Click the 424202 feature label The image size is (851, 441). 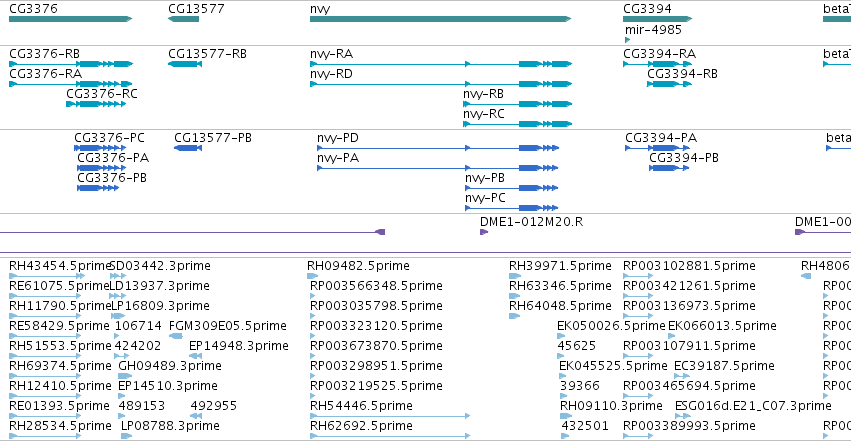point(138,346)
